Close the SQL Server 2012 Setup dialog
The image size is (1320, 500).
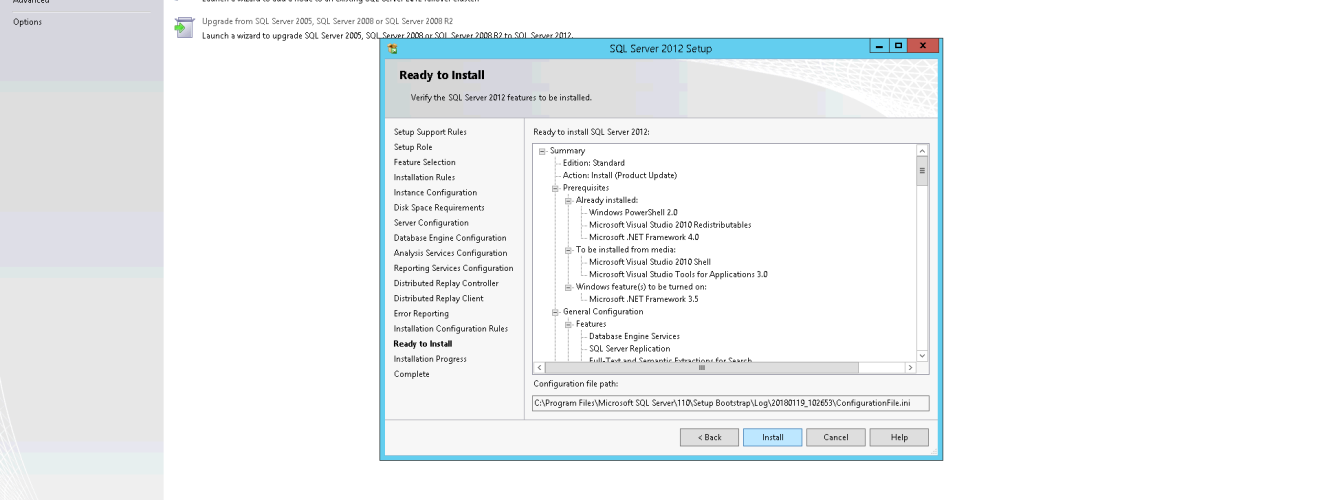pyautogui.click(x=922, y=47)
